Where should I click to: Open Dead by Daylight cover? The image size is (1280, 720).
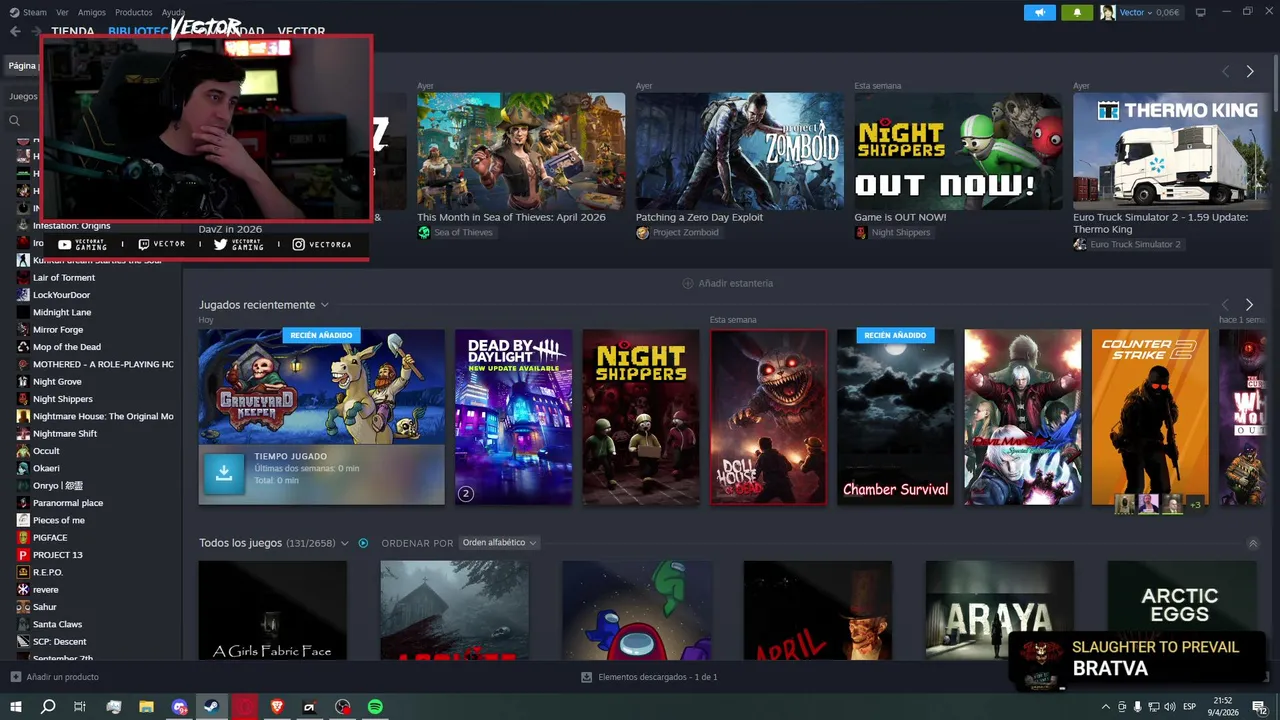(x=513, y=416)
